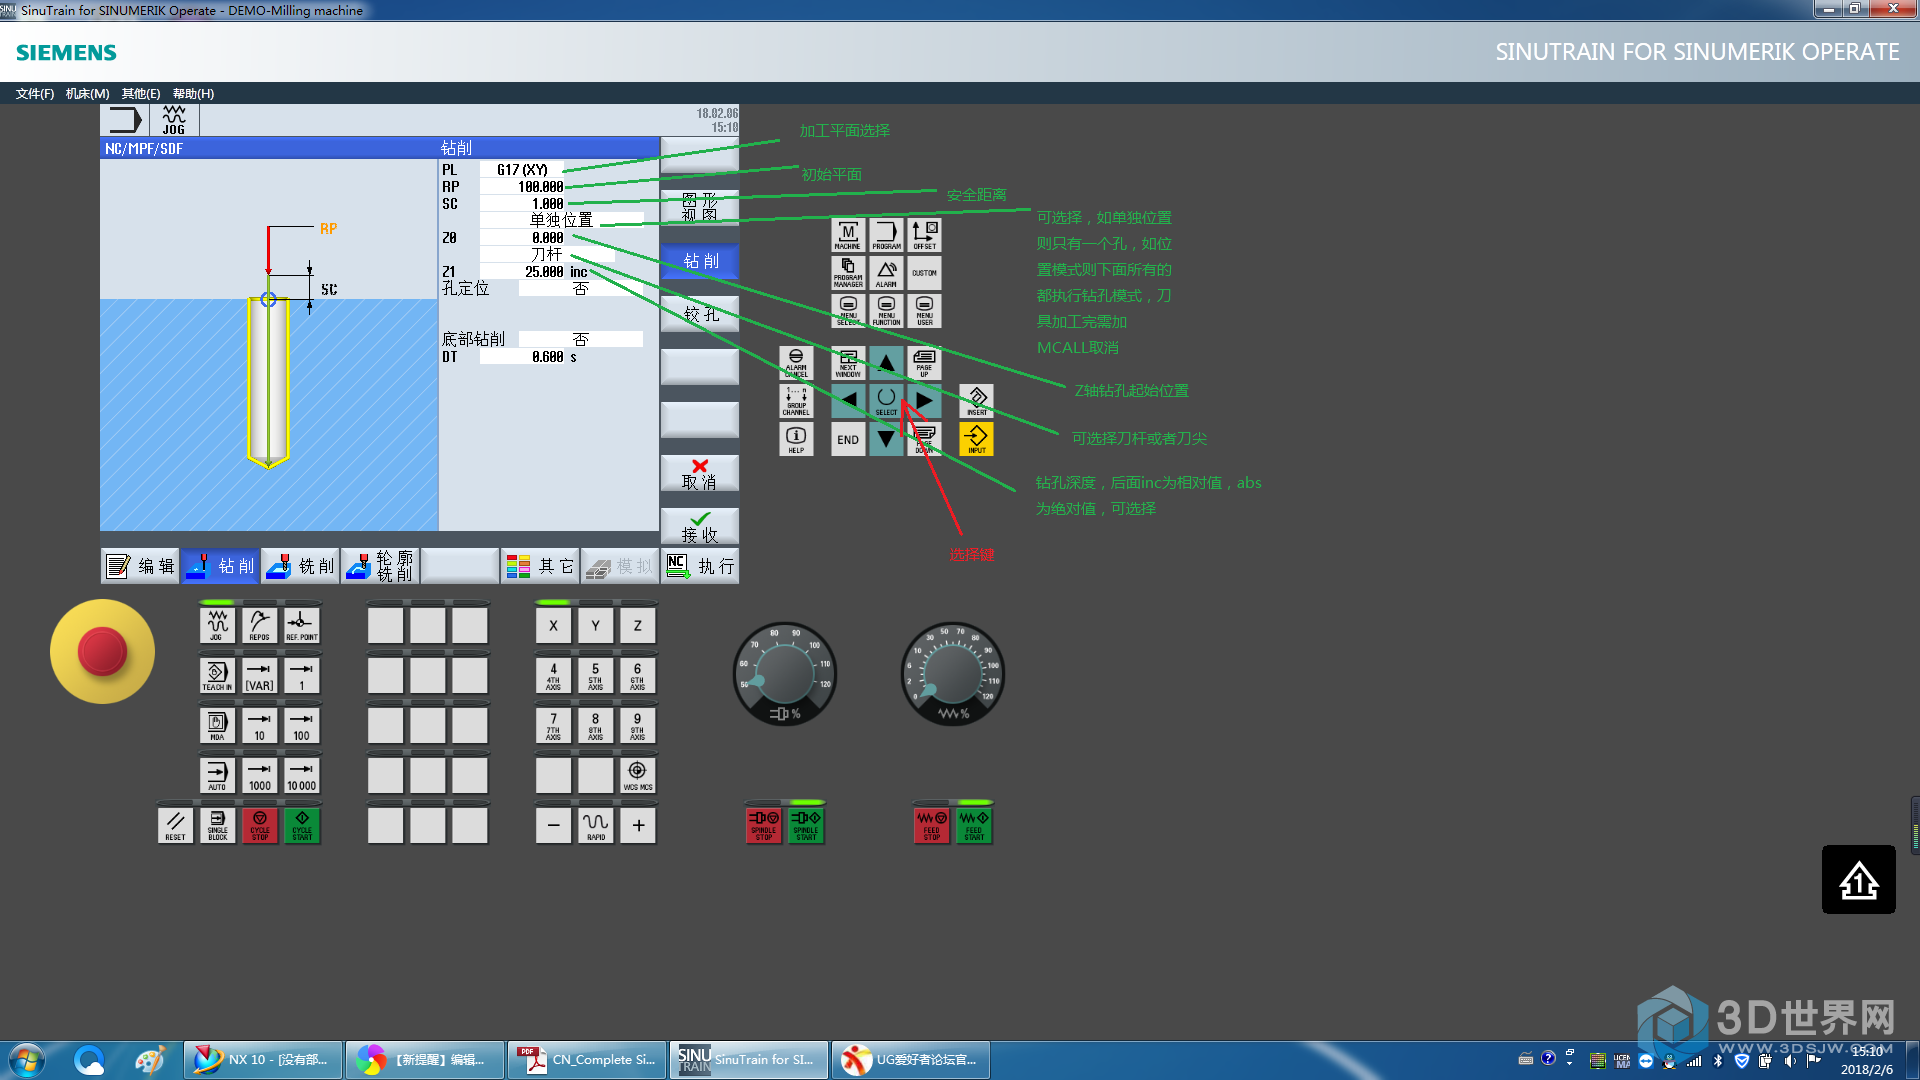Open the 底部钻削 selection field showing 否

(580, 339)
